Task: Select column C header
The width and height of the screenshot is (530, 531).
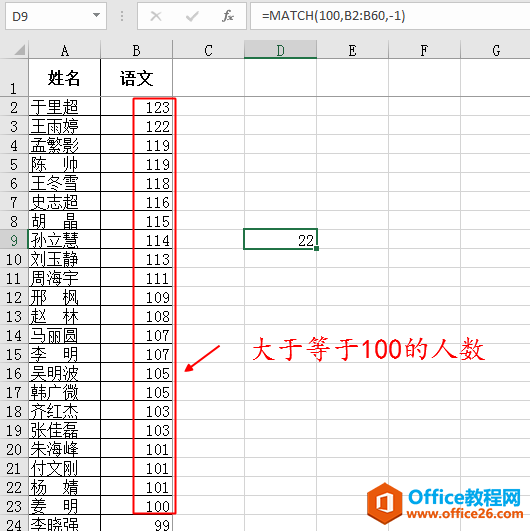Action: [x=208, y=50]
